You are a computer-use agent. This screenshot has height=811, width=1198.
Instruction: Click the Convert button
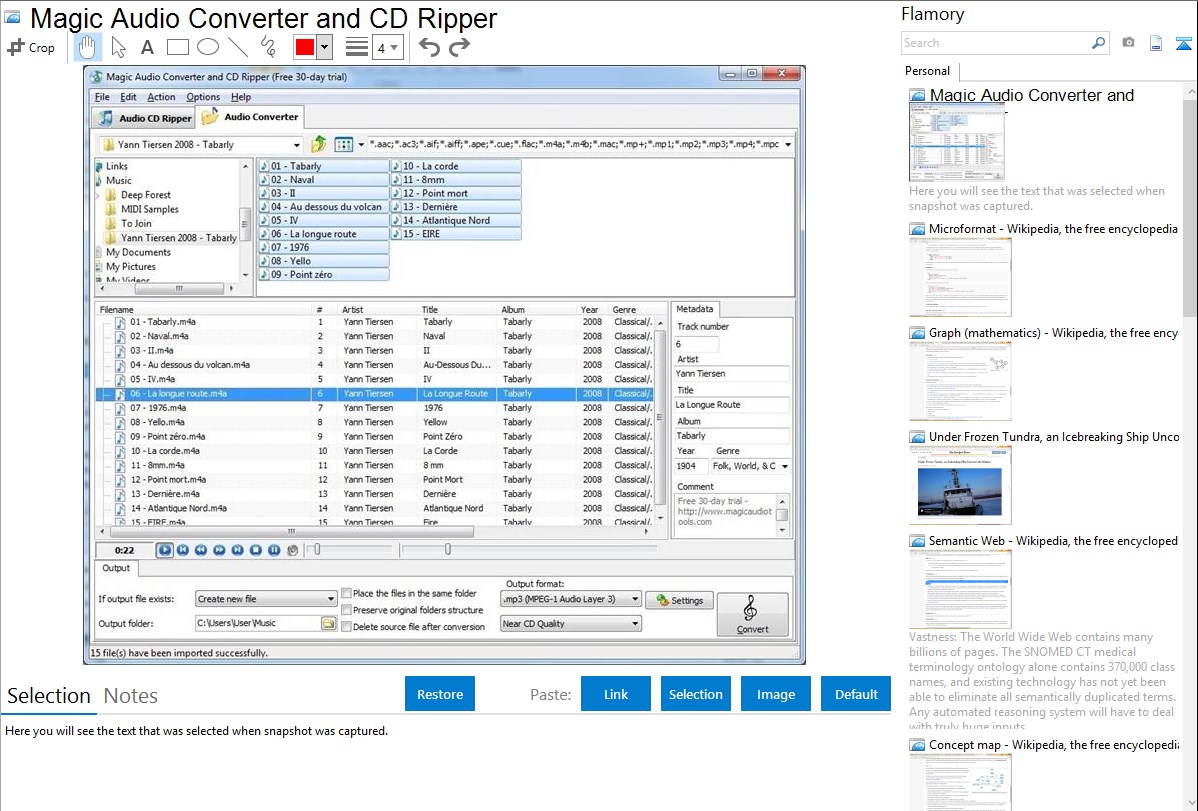pos(753,615)
